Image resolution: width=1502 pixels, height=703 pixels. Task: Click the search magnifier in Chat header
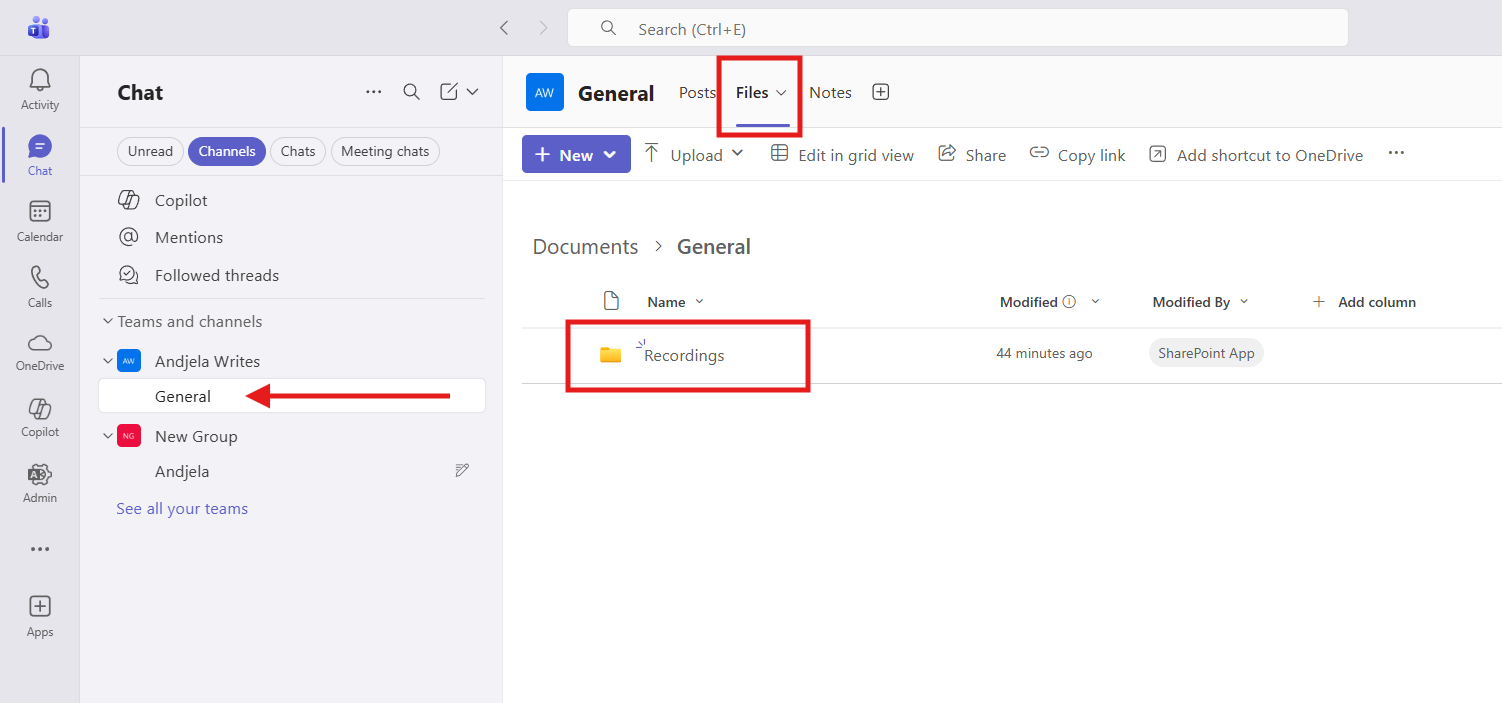411,92
